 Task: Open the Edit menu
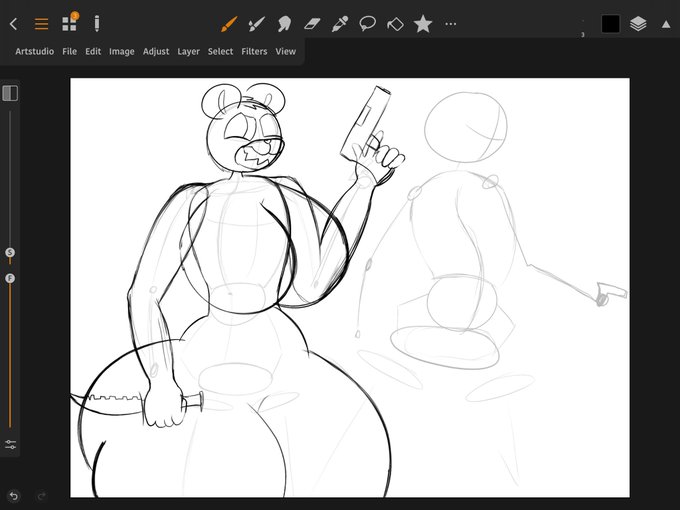[93, 51]
